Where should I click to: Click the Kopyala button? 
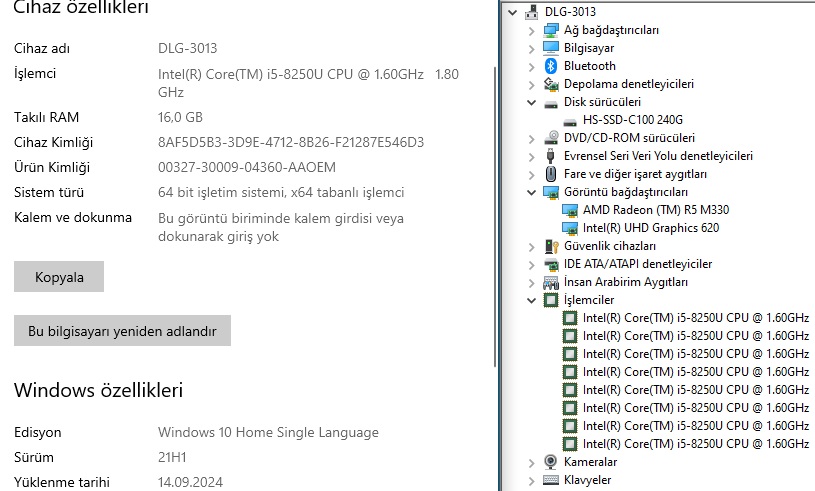(x=59, y=276)
